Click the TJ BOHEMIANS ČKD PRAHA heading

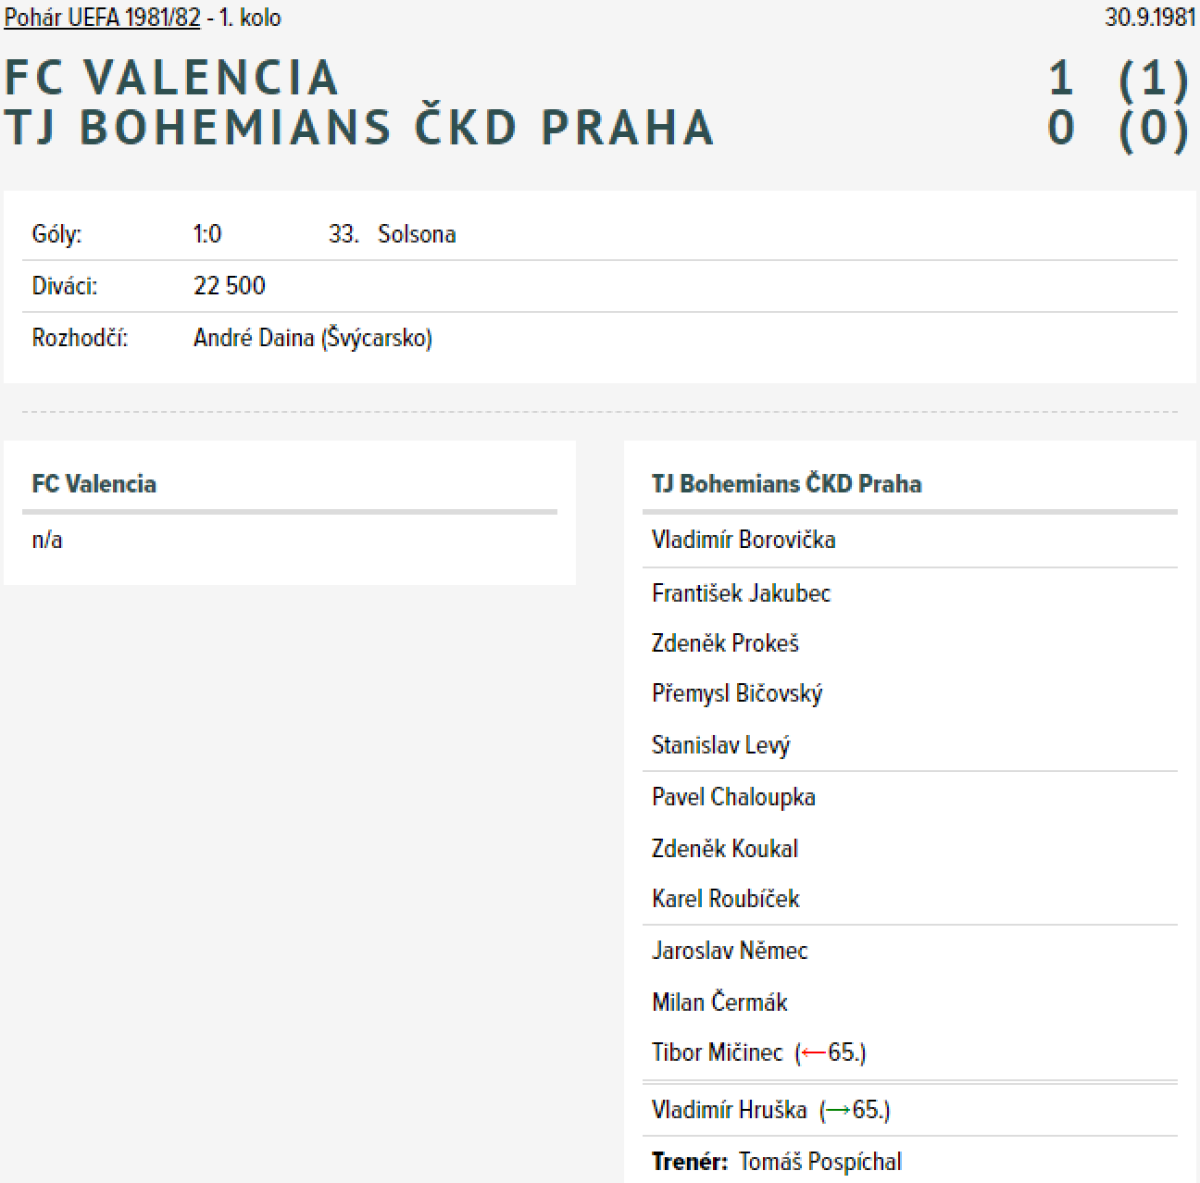click(359, 128)
